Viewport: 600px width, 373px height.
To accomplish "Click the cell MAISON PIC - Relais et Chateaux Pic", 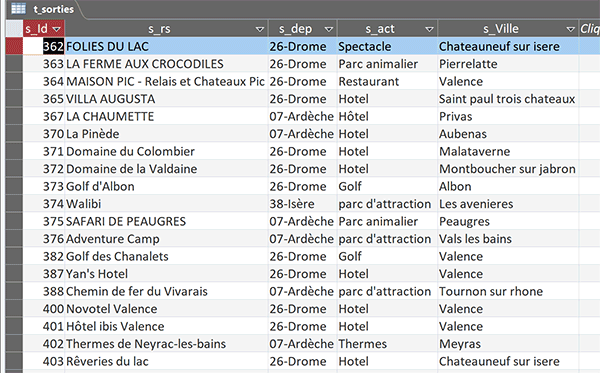I will (166, 81).
